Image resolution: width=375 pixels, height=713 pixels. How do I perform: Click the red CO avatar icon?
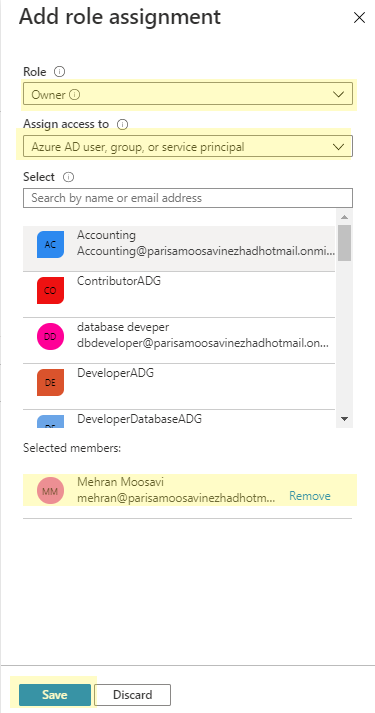click(50, 291)
